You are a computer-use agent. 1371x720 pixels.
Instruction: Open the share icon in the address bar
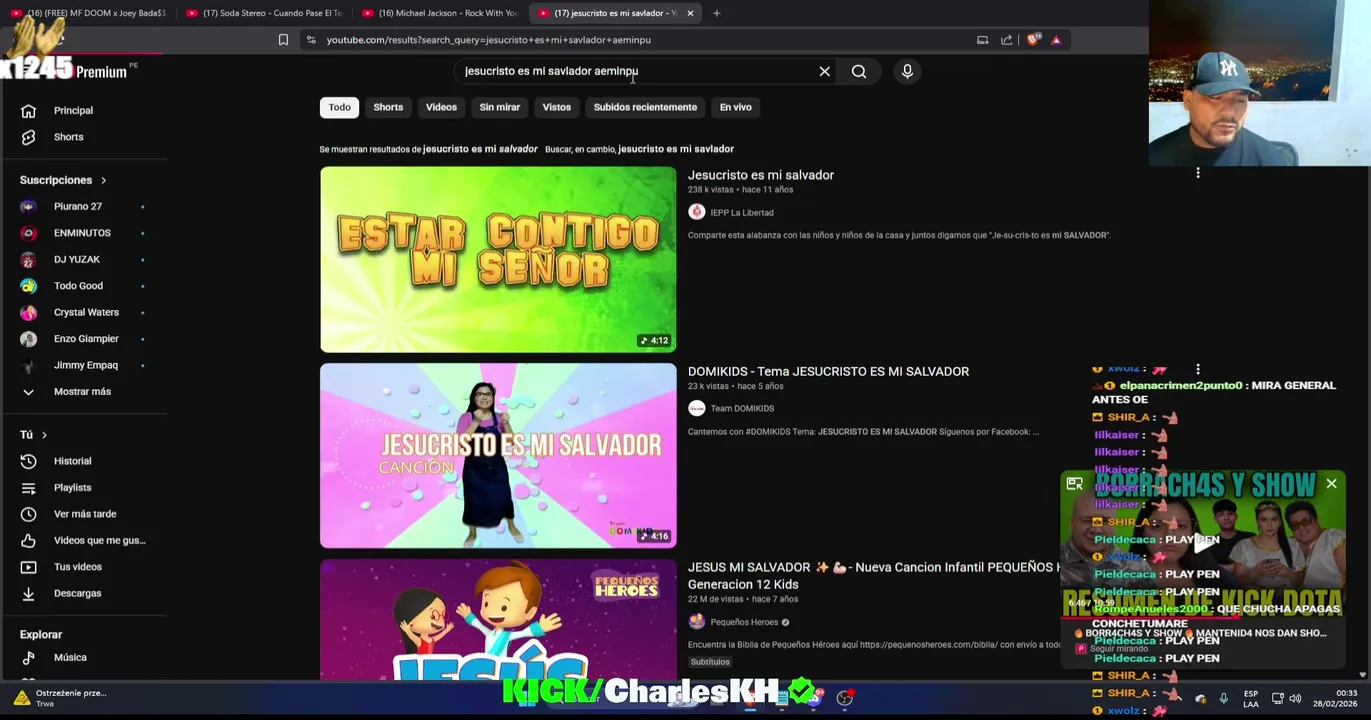tap(1006, 40)
